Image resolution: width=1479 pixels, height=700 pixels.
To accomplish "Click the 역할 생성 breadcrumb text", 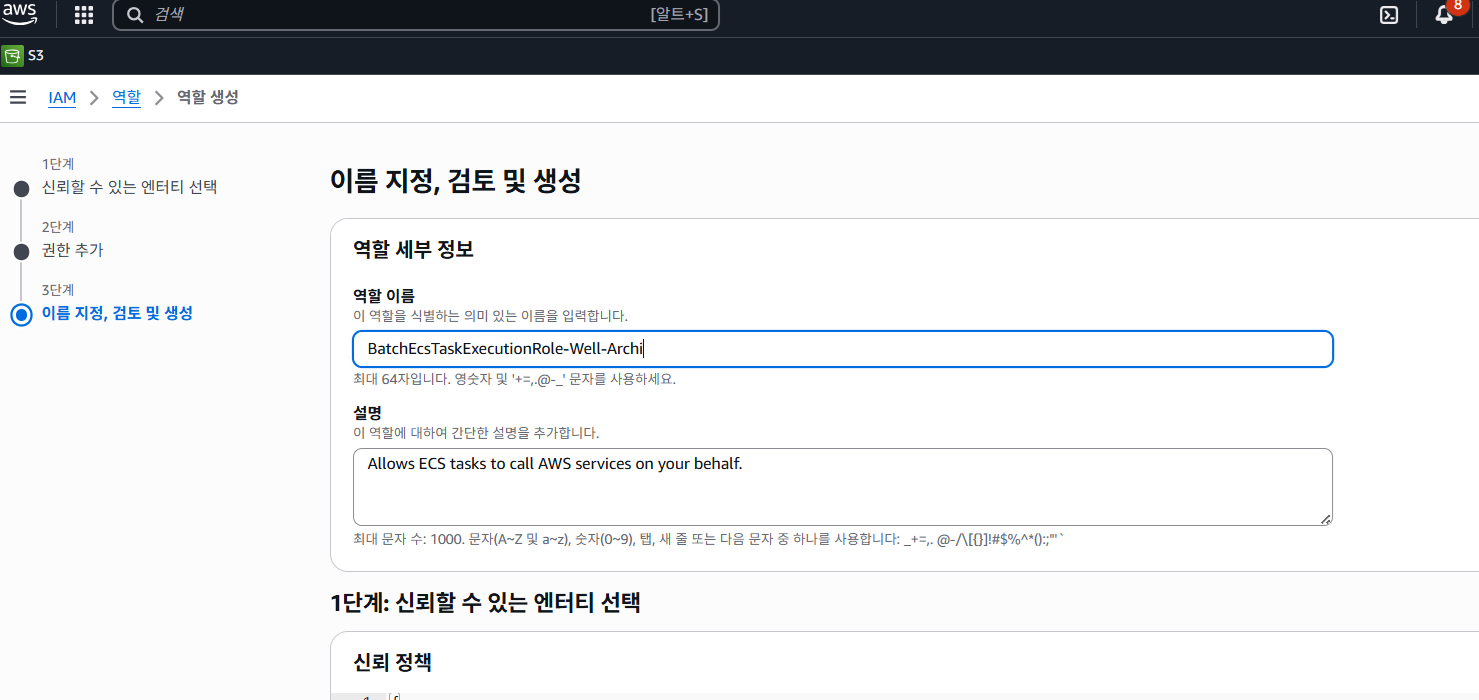I will click(x=207, y=98).
